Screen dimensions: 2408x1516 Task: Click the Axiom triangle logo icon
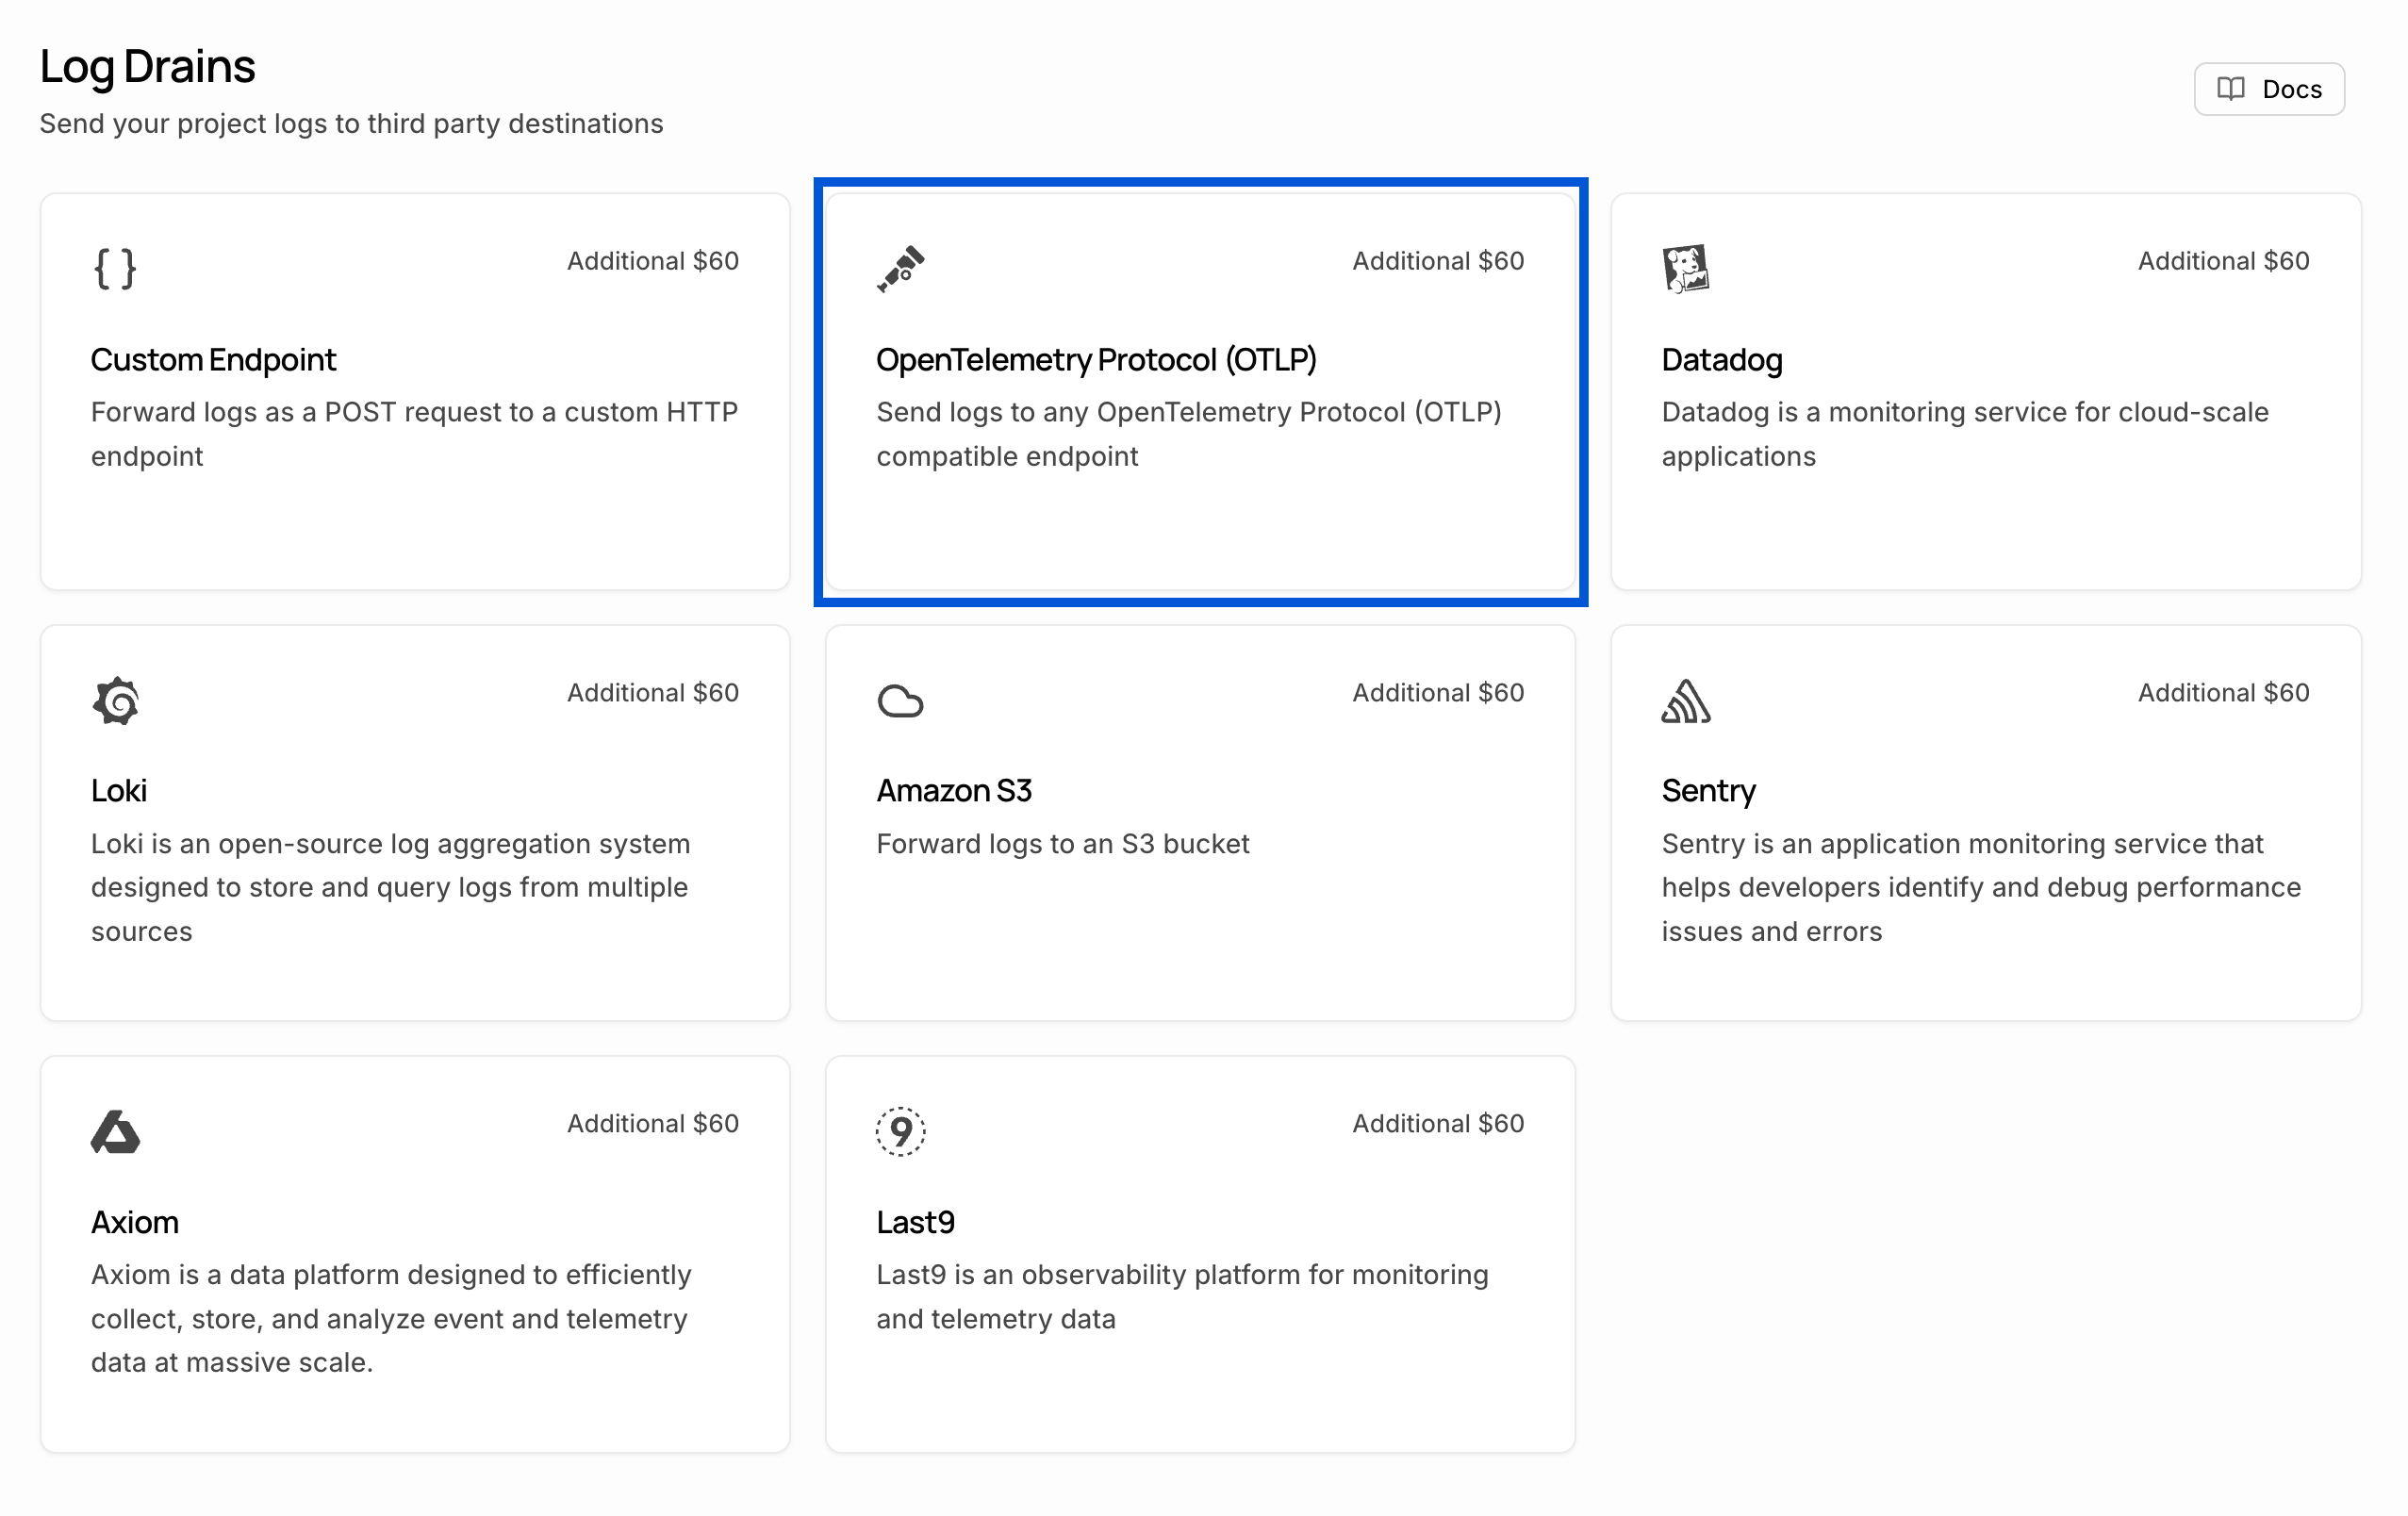pyautogui.click(x=115, y=1132)
